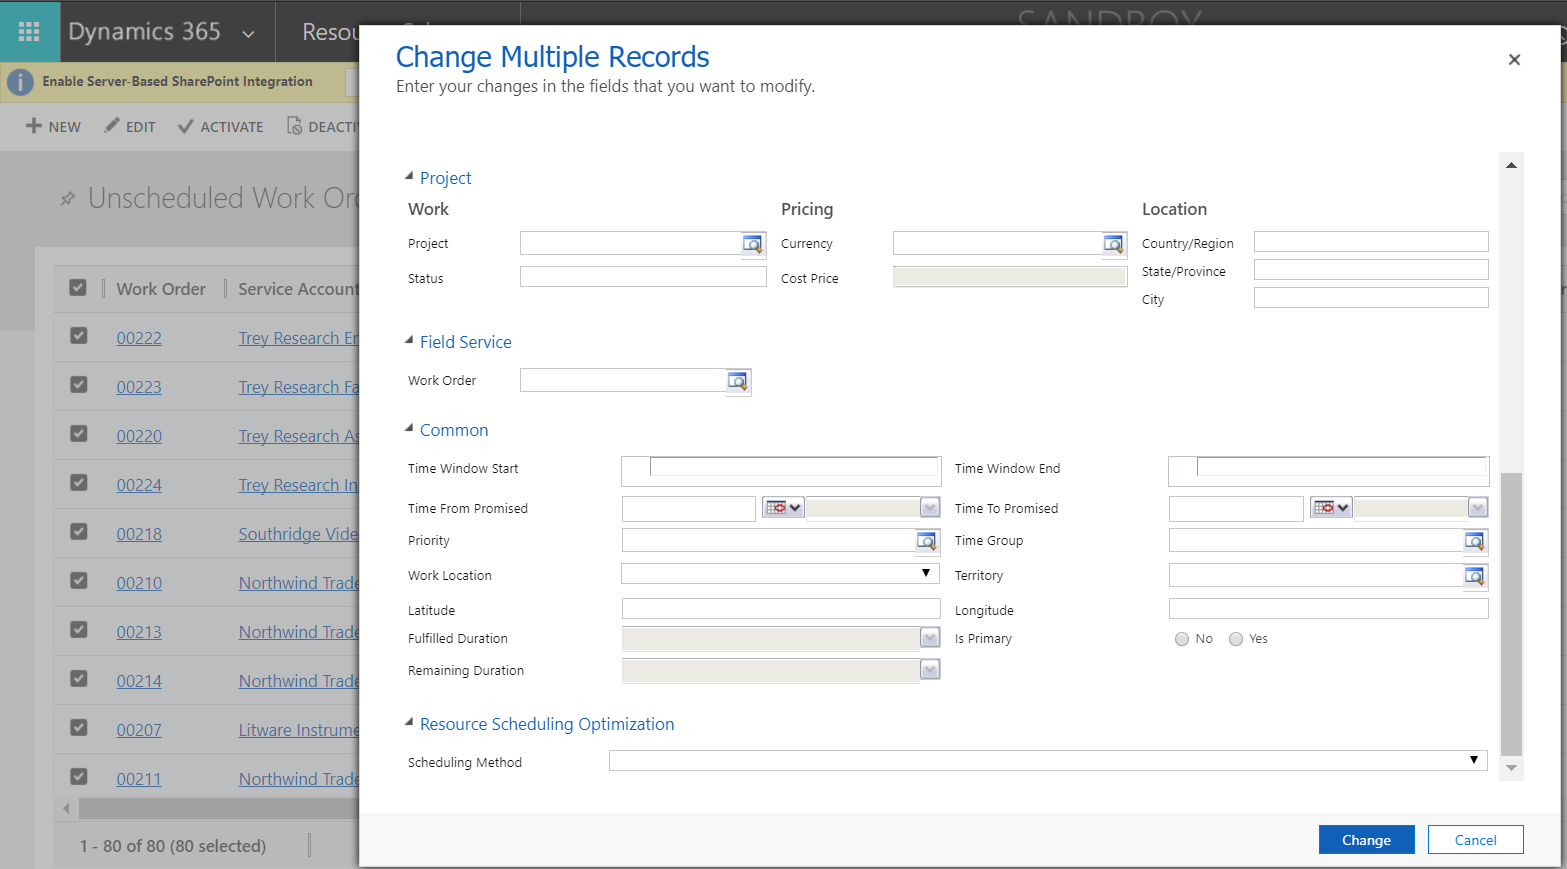The height and width of the screenshot is (869, 1567).
Task: Open the Currency lookup magnifier
Action: [x=1113, y=243]
